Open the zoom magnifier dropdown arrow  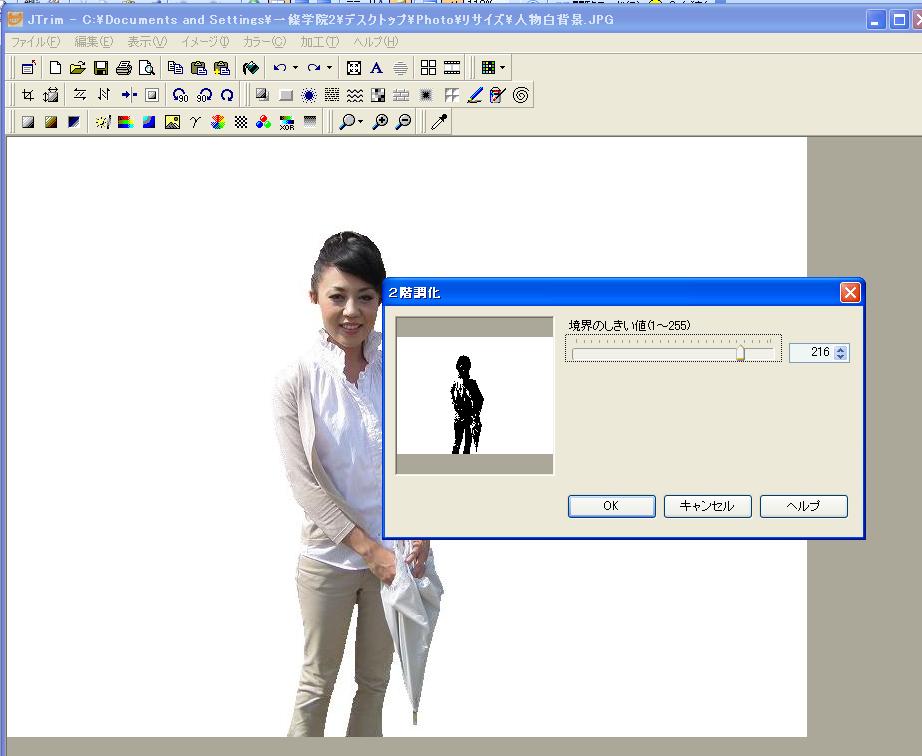(x=360, y=122)
